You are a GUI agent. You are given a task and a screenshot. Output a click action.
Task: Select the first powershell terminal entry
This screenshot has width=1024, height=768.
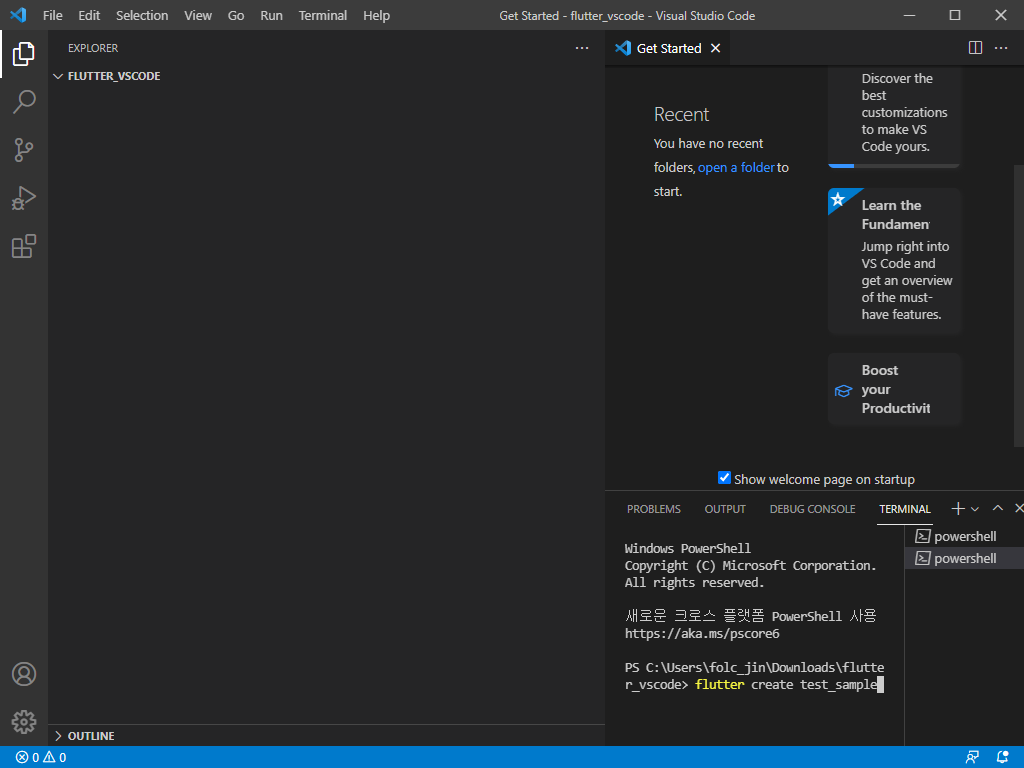pyautogui.click(x=964, y=536)
